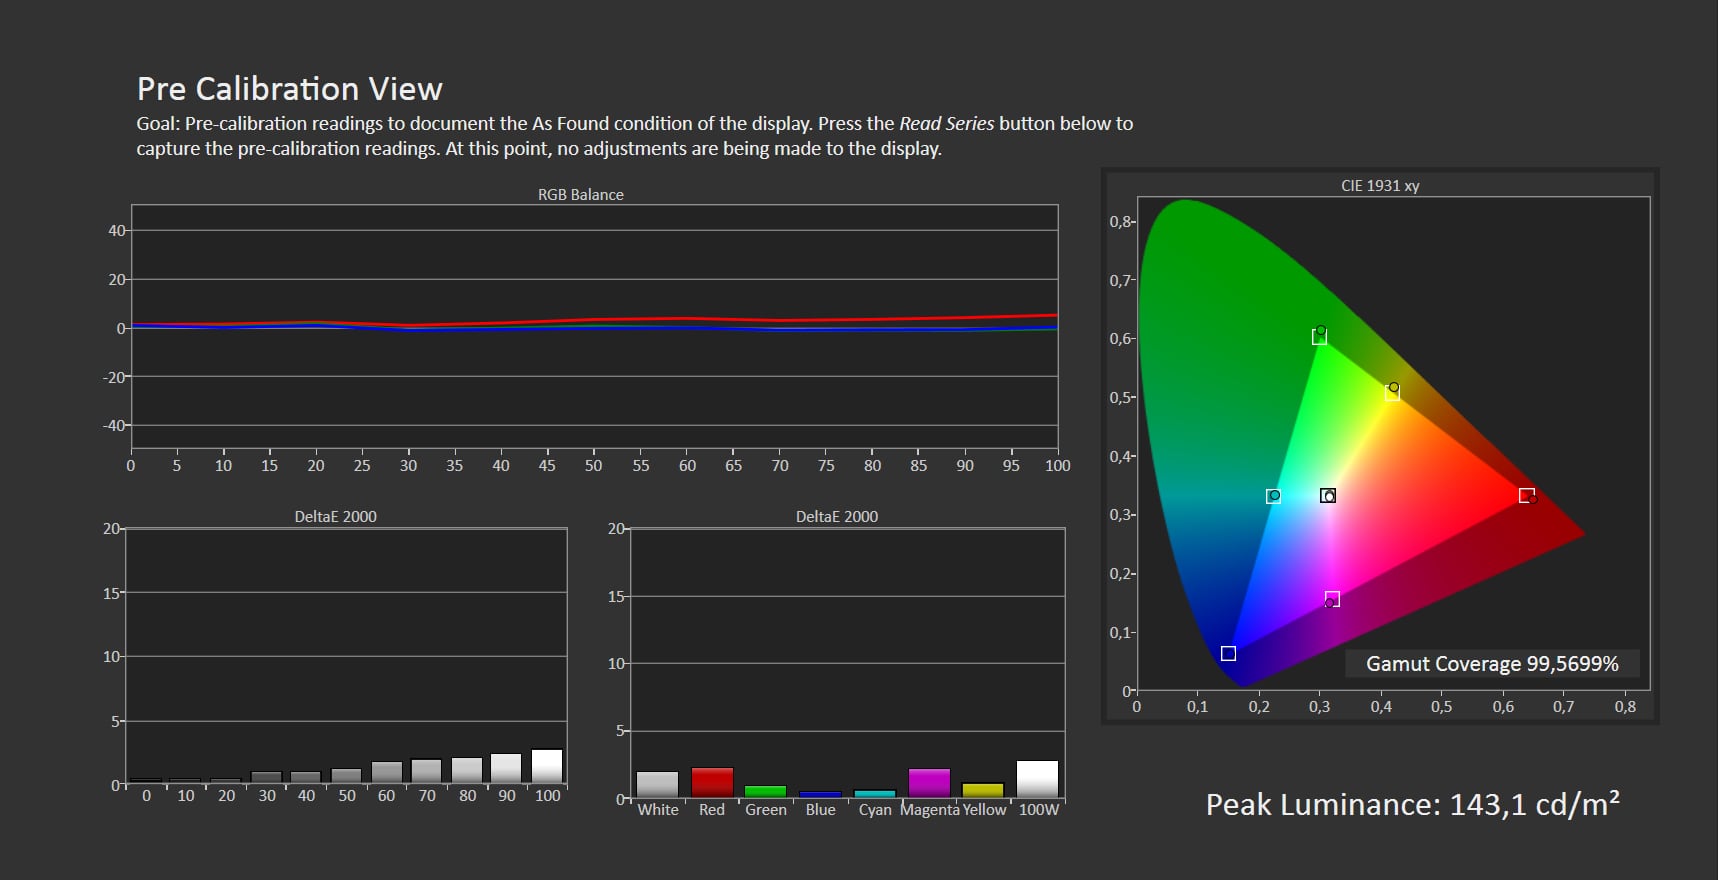Viewport: 1718px width, 880px height.
Task: Select the White bar in color DeltaE chart
Action: point(657,784)
